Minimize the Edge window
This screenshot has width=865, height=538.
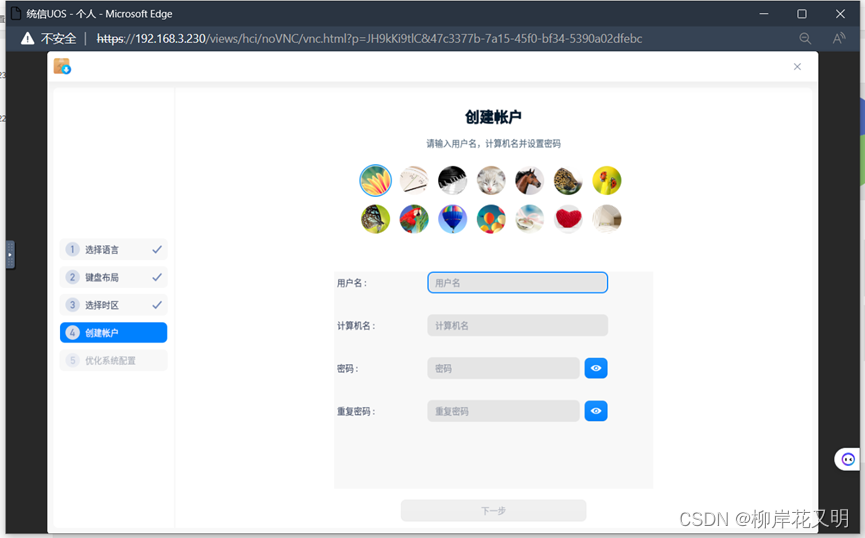pyautogui.click(x=764, y=14)
